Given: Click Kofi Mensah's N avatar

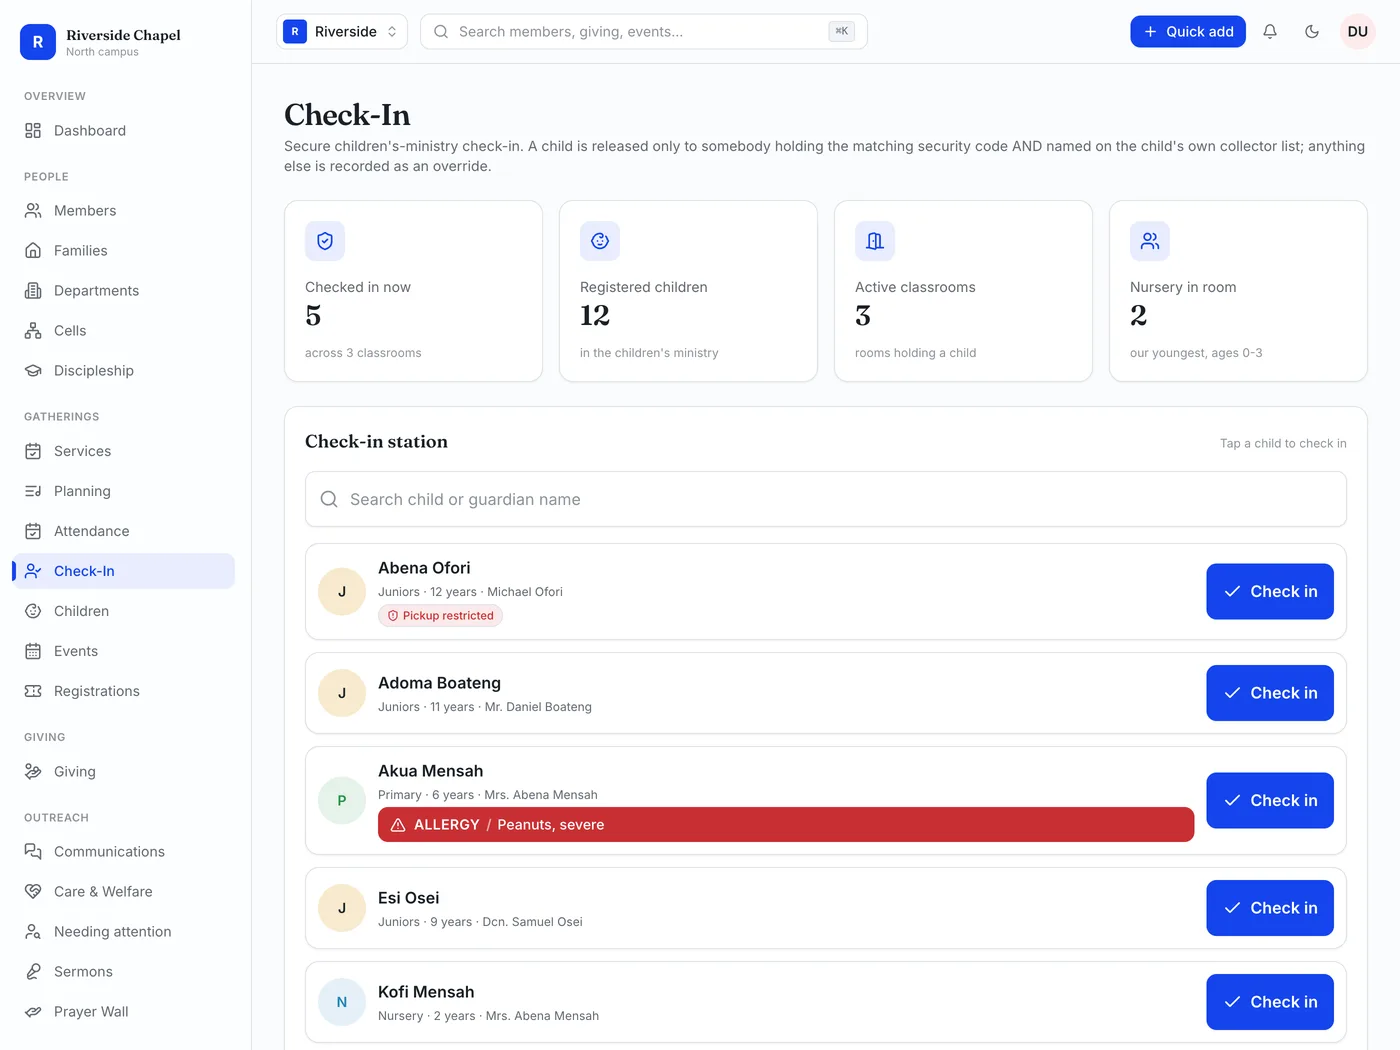Looking at the screenshot, I should coord(342,1002).
